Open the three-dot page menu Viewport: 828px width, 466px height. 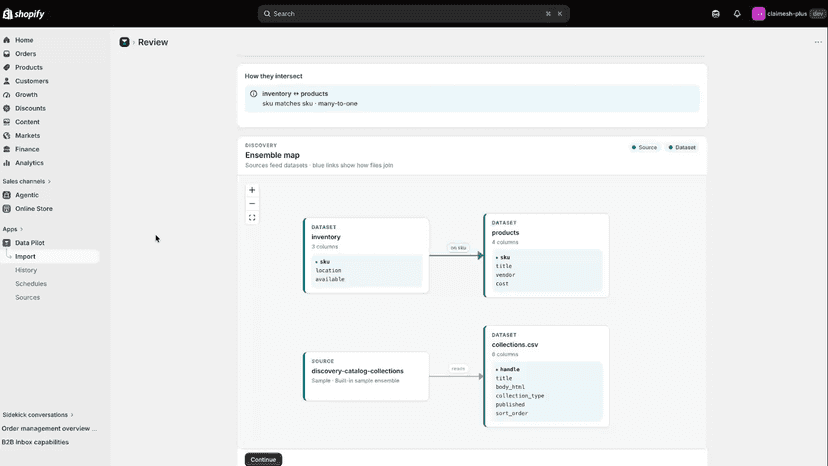coord(818,42)
